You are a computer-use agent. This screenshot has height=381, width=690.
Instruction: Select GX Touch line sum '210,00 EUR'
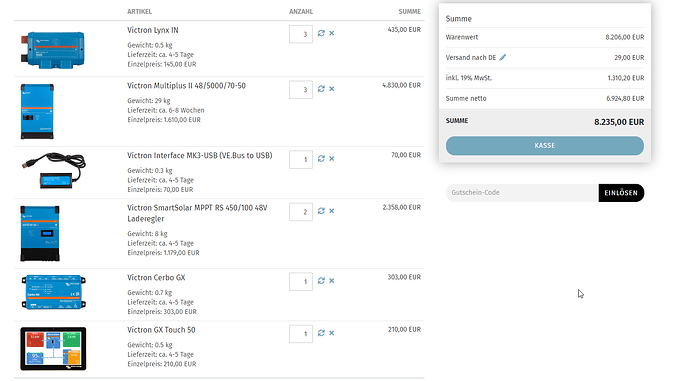404,330
